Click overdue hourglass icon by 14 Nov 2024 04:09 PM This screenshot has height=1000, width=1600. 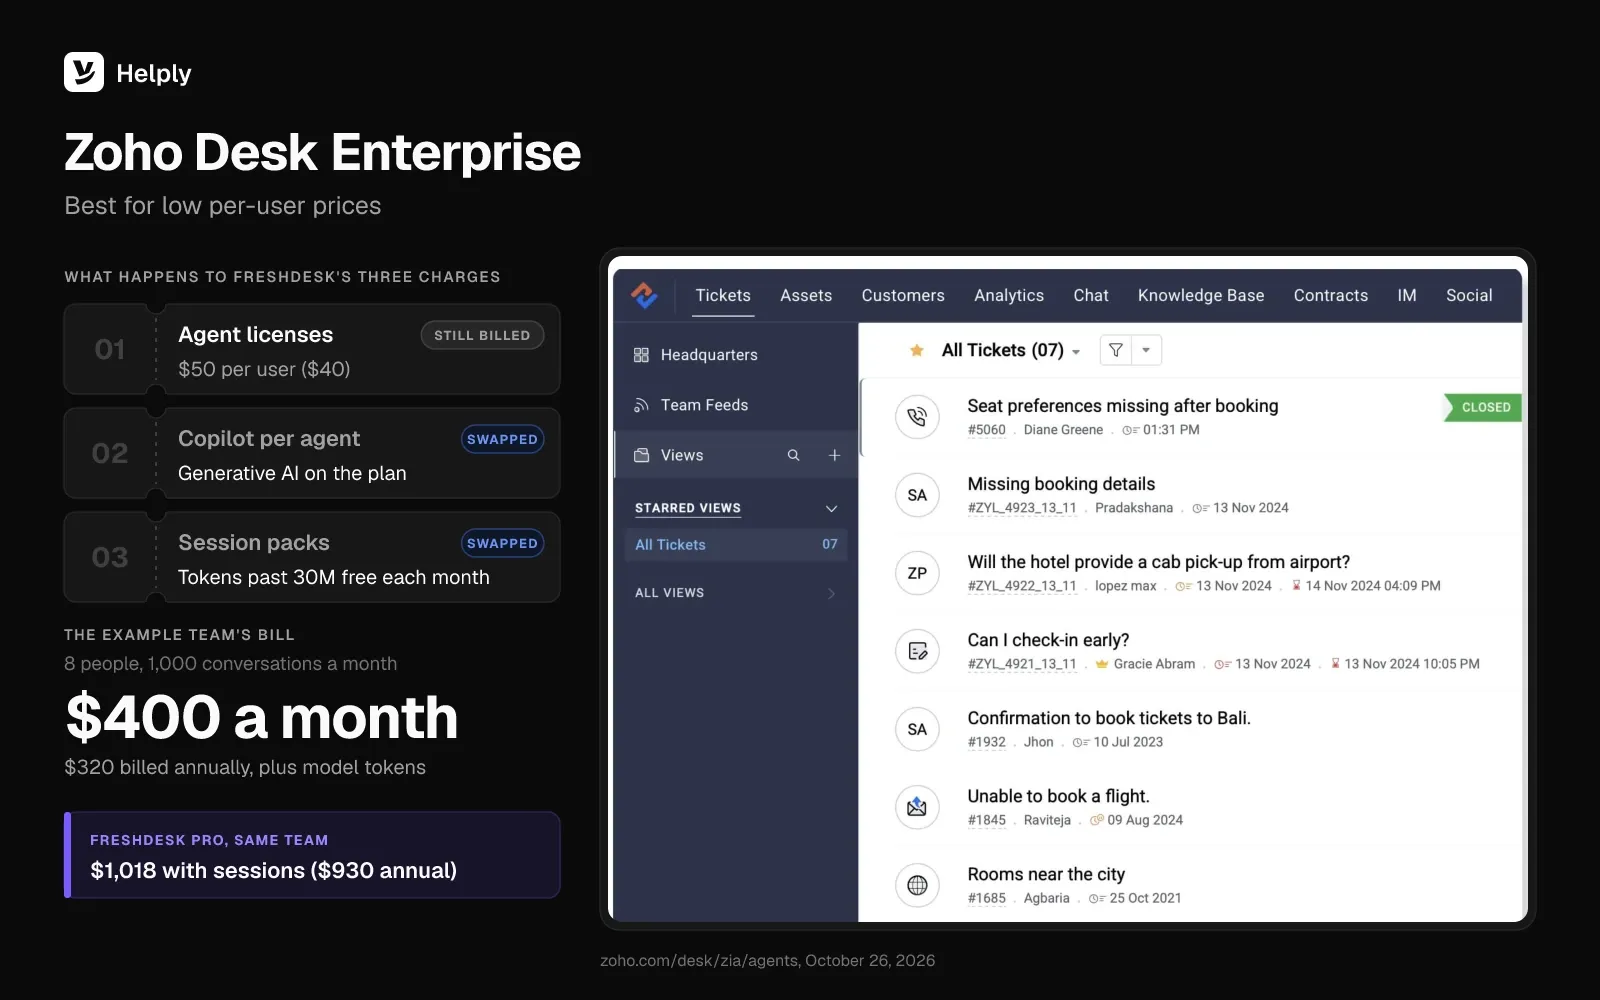pos(1296,586)
